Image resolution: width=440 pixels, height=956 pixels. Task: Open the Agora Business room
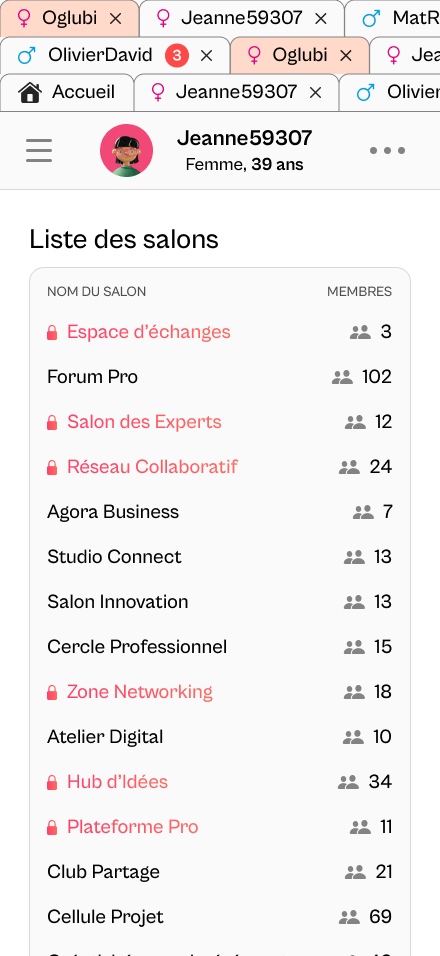click(113, 512)
